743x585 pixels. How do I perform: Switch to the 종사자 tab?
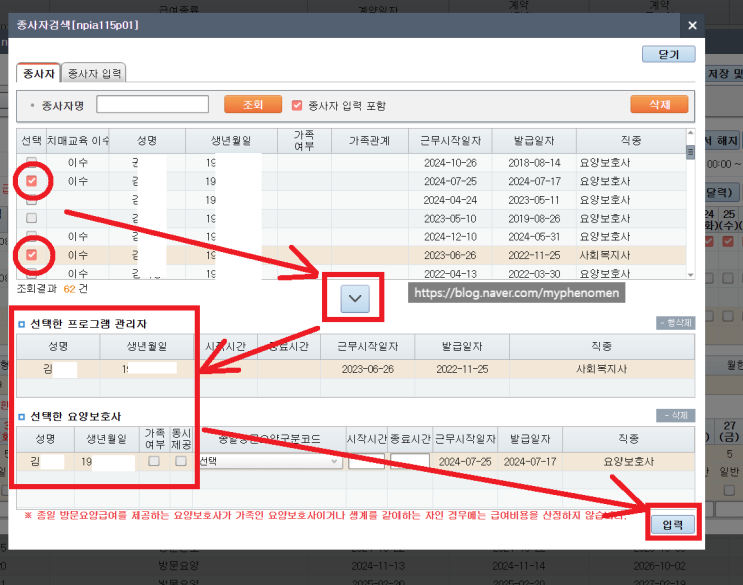pyautogui.click(x=38, y=73)
